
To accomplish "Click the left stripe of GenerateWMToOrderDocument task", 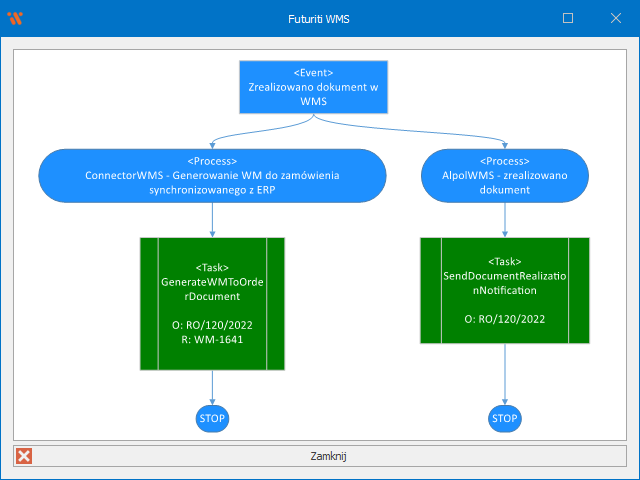I will pyautogui.click(x=150, y=303).
